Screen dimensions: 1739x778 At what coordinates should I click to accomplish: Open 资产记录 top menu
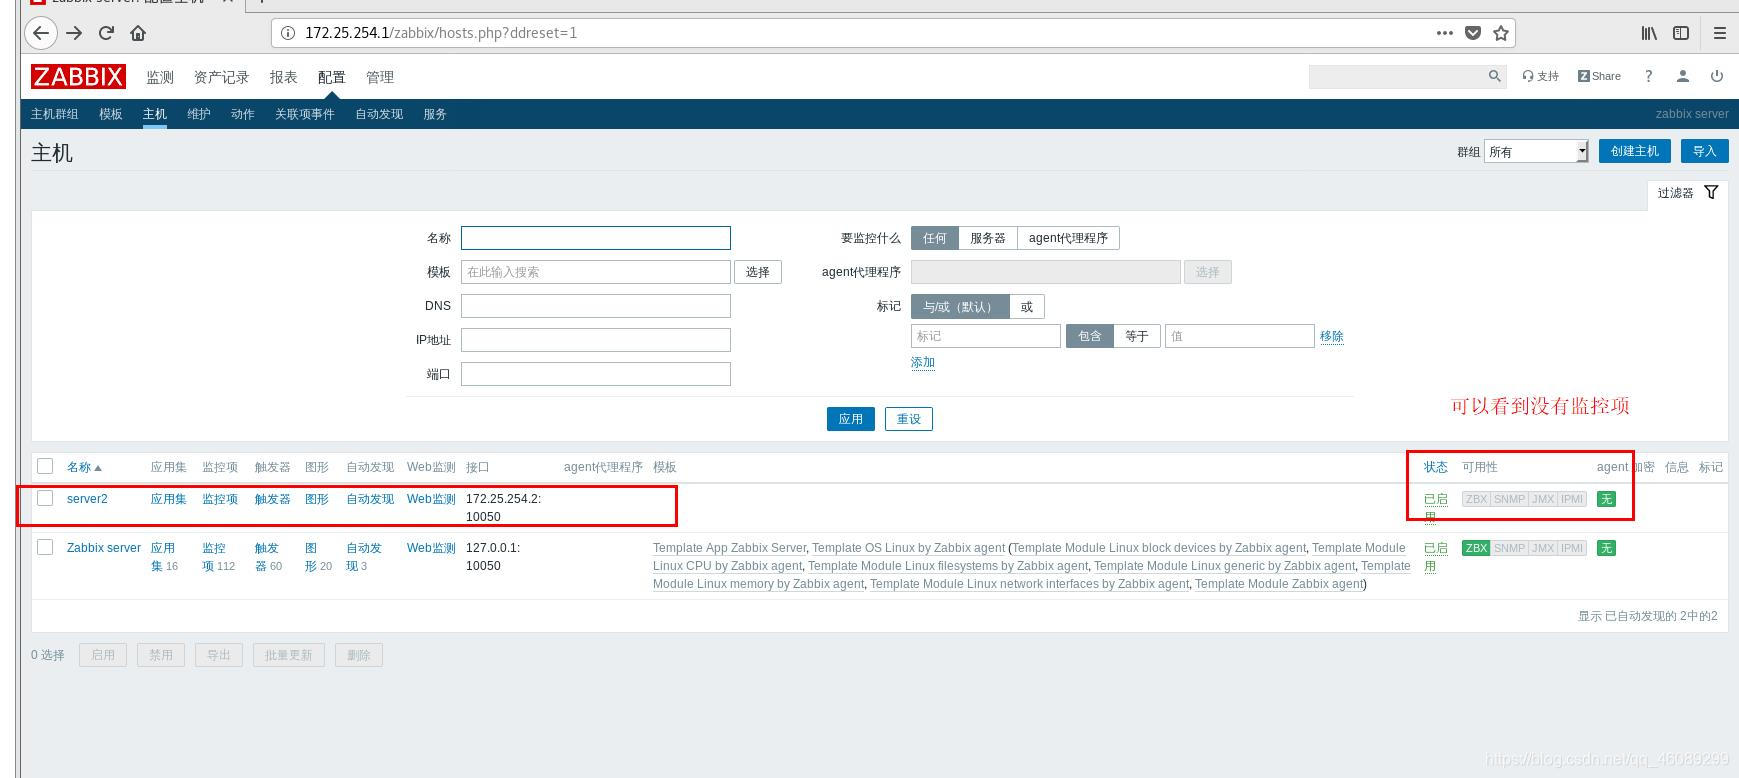[221, 77]
